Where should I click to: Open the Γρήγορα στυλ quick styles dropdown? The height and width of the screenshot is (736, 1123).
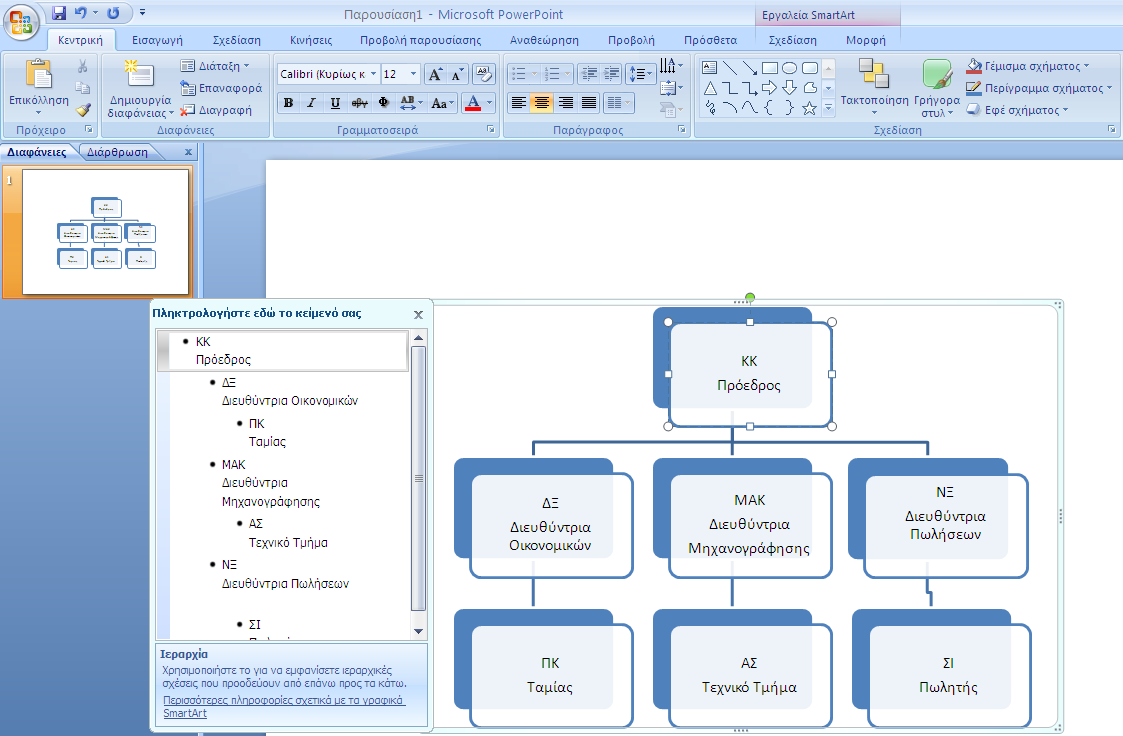(937, 88)
